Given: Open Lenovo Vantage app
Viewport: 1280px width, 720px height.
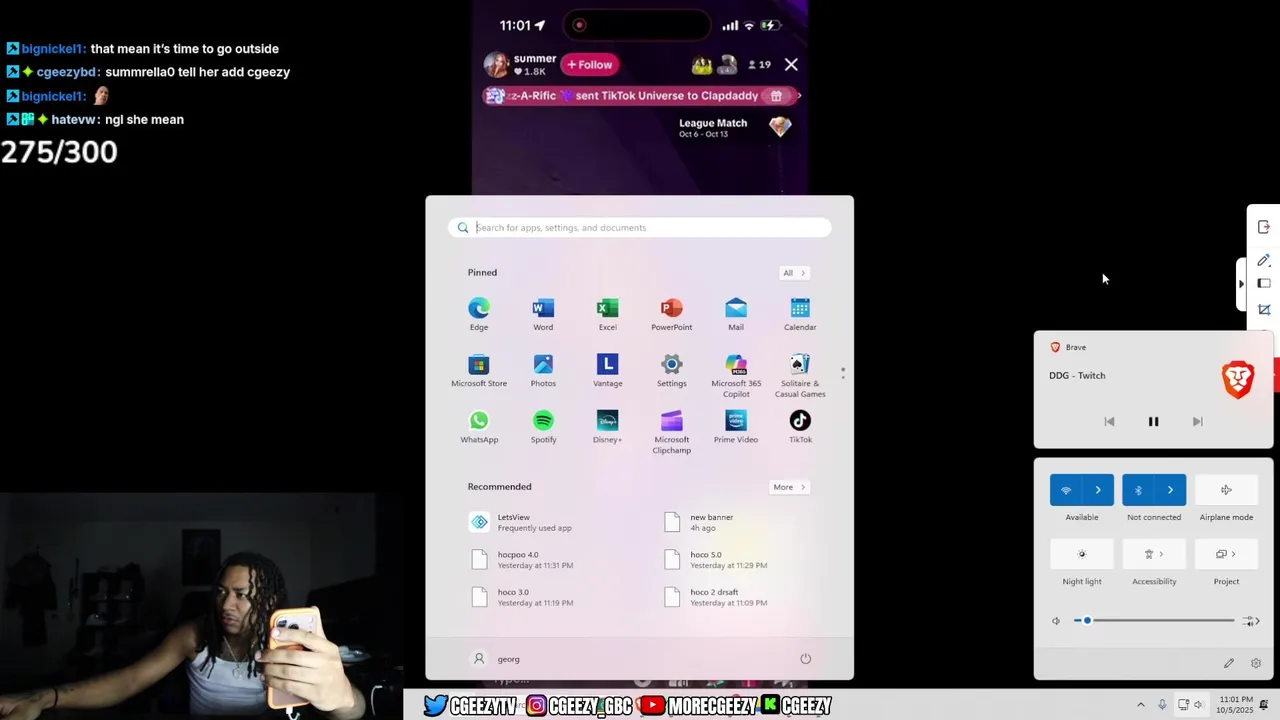Looking at the screenshot, I should [x=607, y=370].
